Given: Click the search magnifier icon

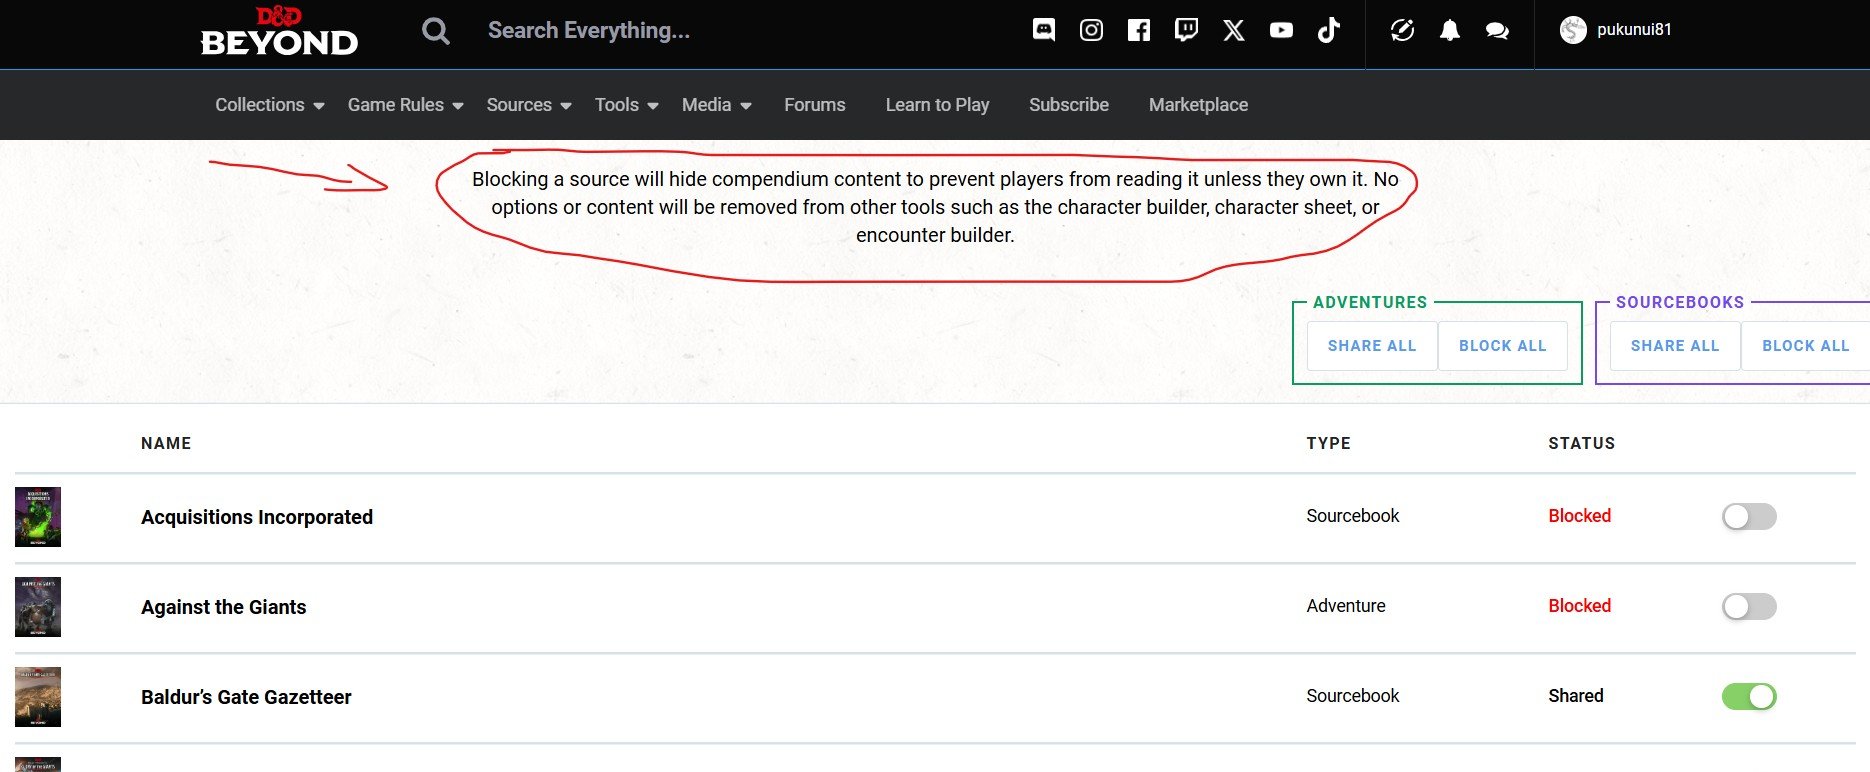Looking at the screenshot, I should (436, 31).
